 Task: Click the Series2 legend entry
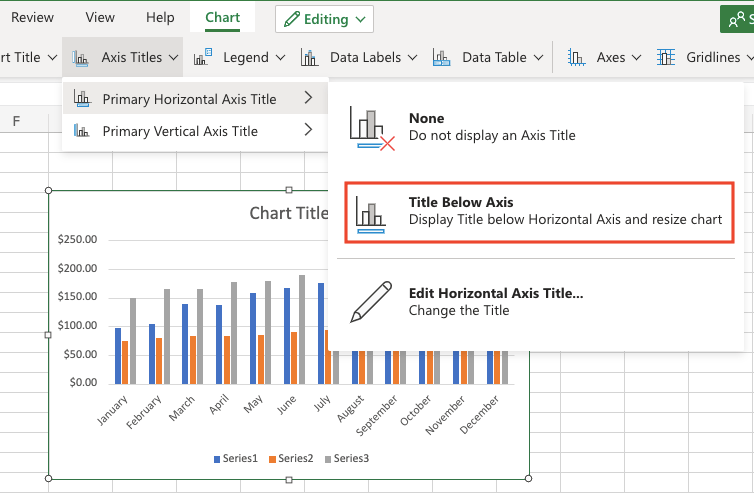pyautogui.click(x=291, y=458)
